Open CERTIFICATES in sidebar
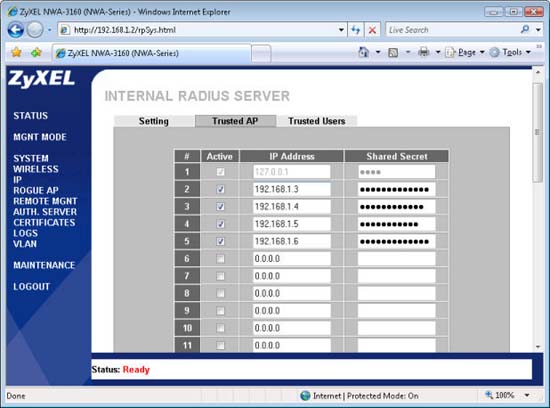The height and width of the screenshot is (408, 550). pos(44,222)
